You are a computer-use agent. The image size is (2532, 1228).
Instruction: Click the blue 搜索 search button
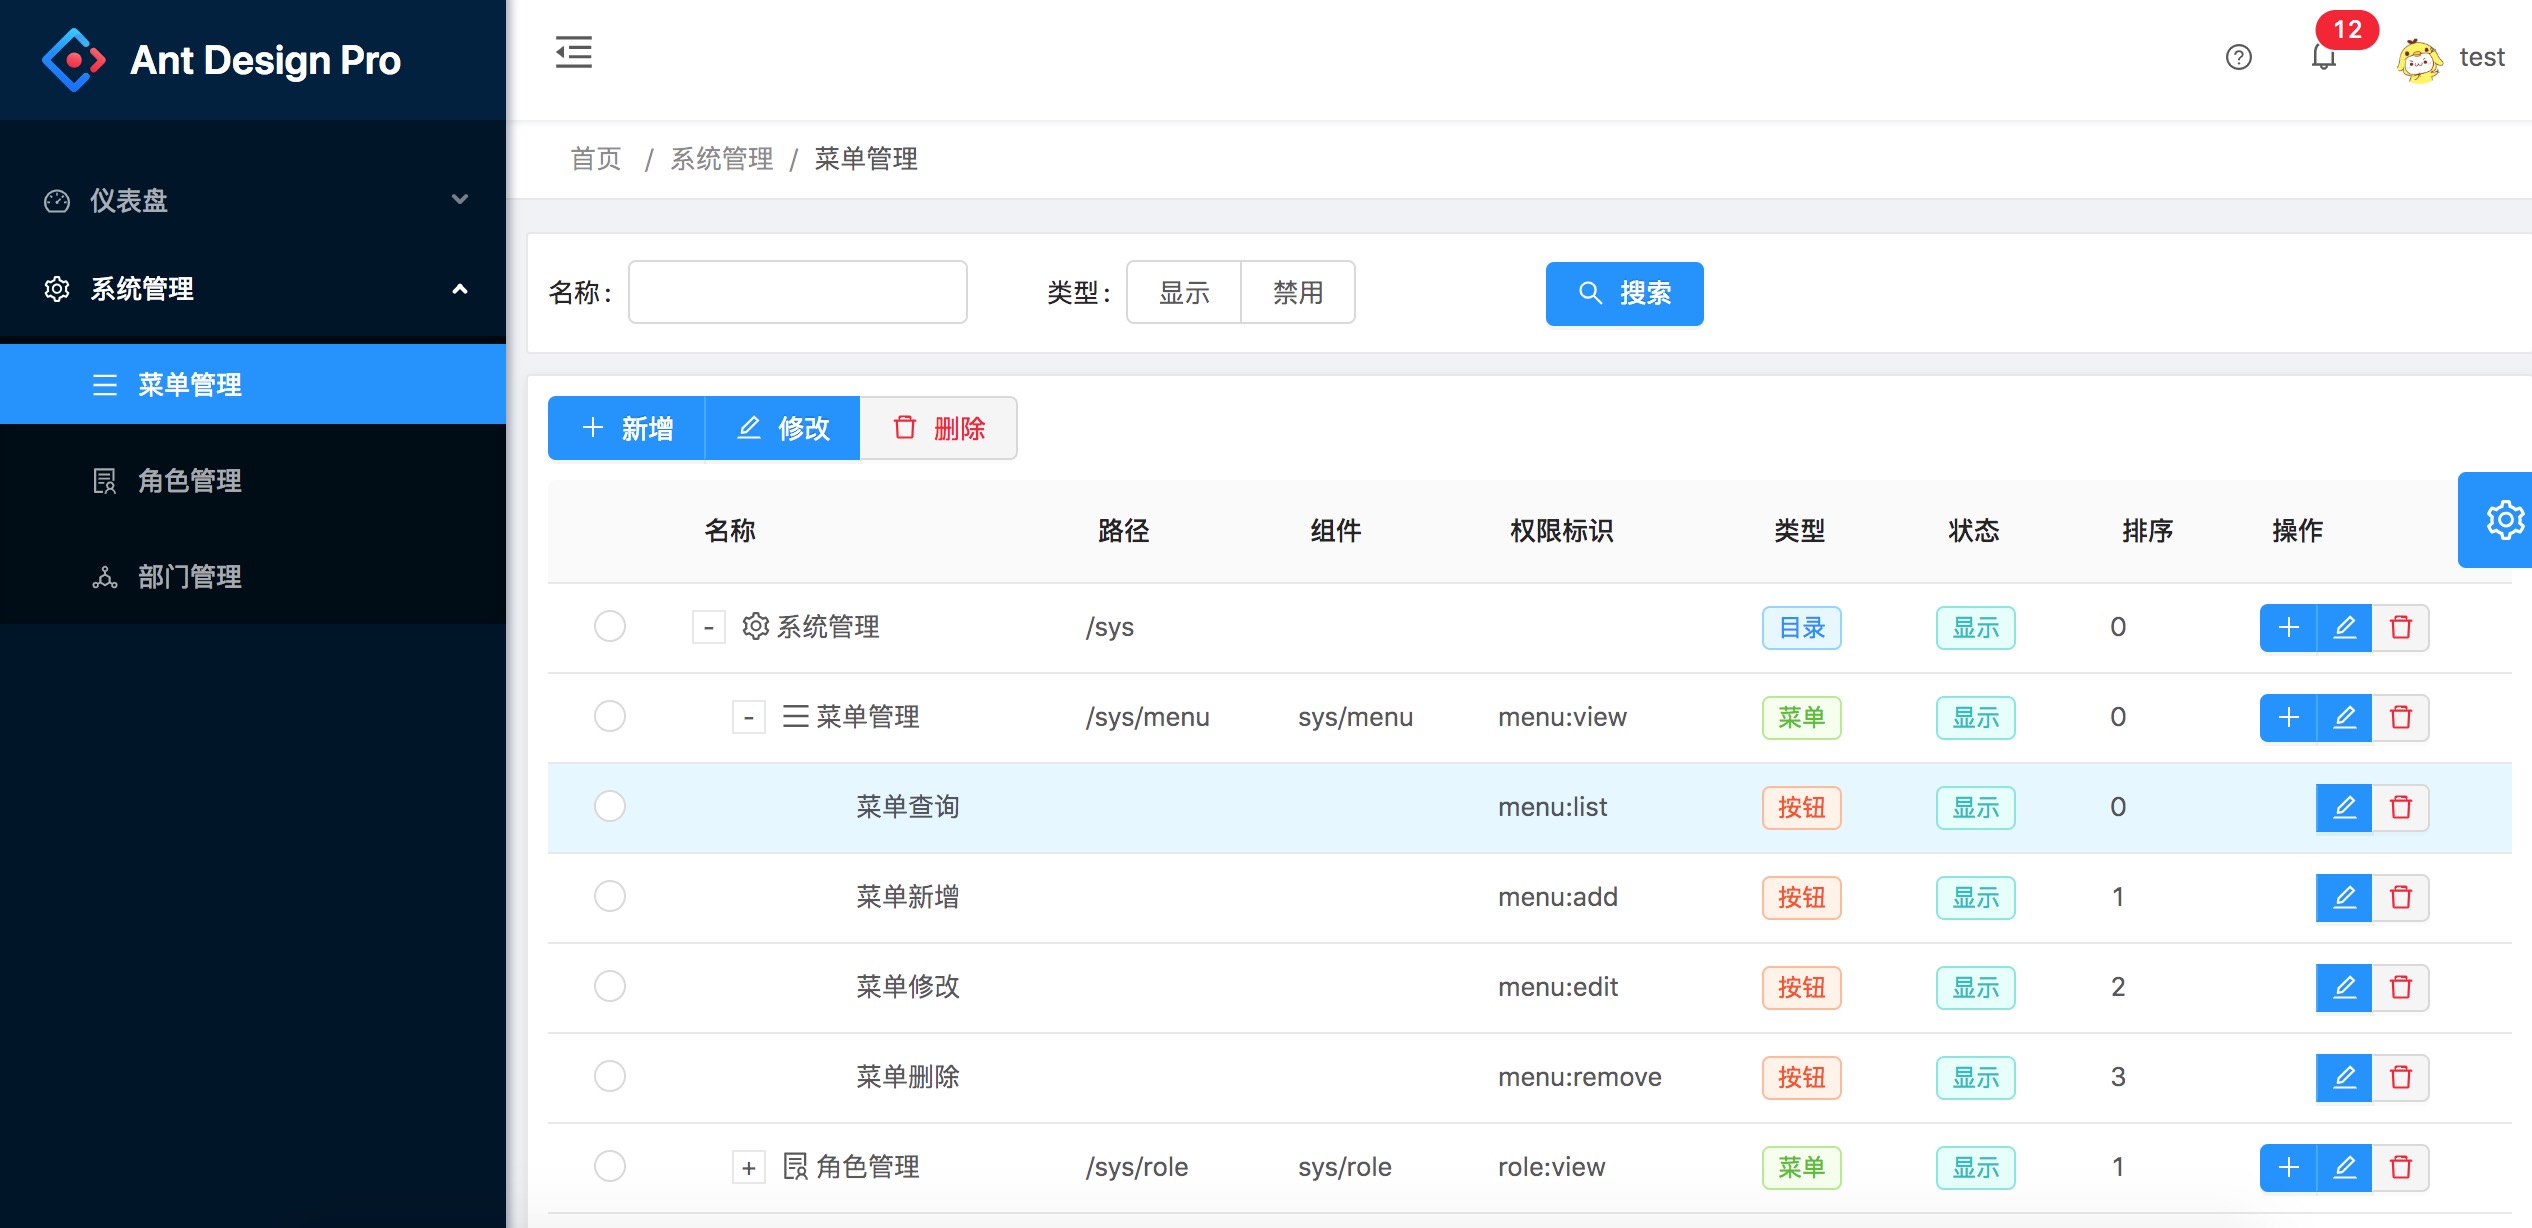1624,293
